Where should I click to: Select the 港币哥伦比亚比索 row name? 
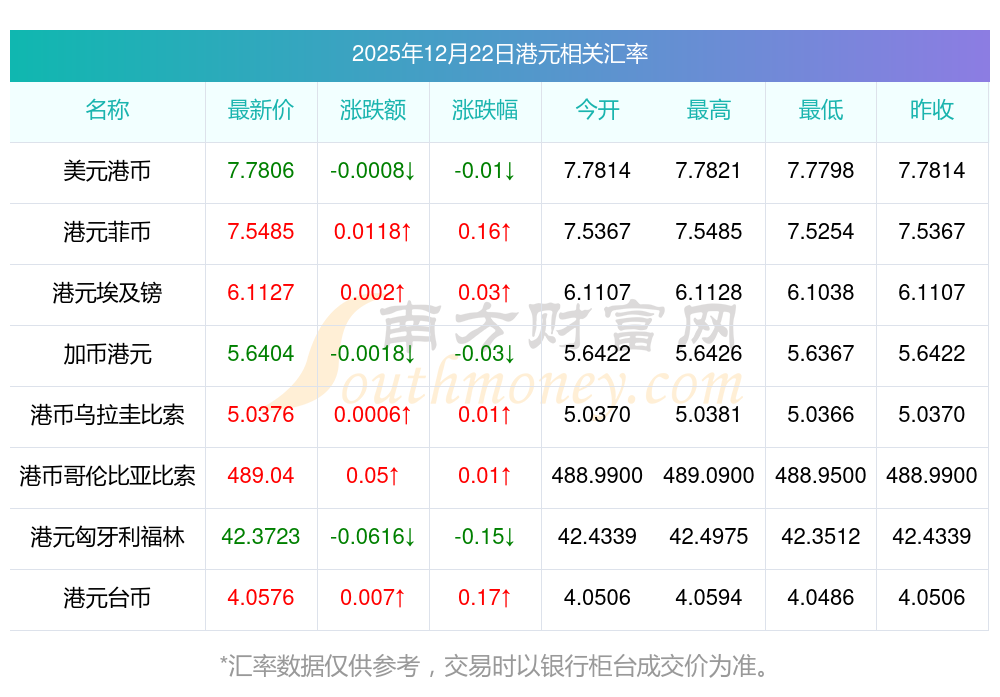tap(107, 476)
